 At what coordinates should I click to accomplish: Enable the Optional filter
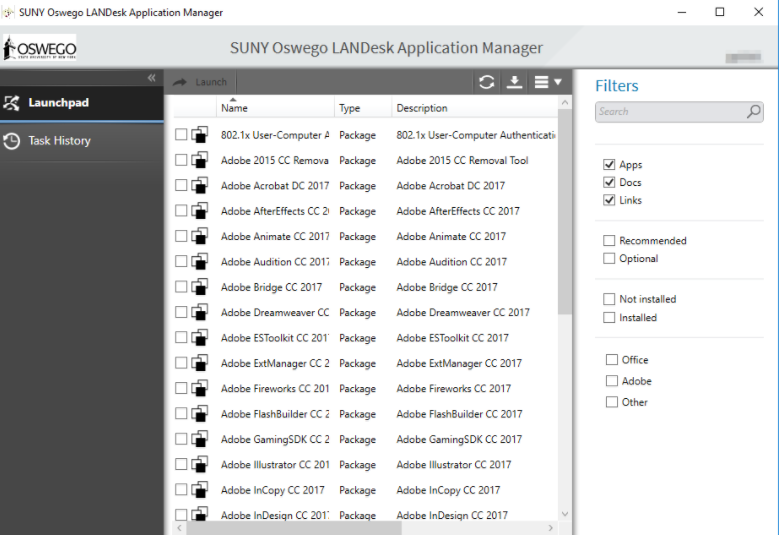(609, 258)
